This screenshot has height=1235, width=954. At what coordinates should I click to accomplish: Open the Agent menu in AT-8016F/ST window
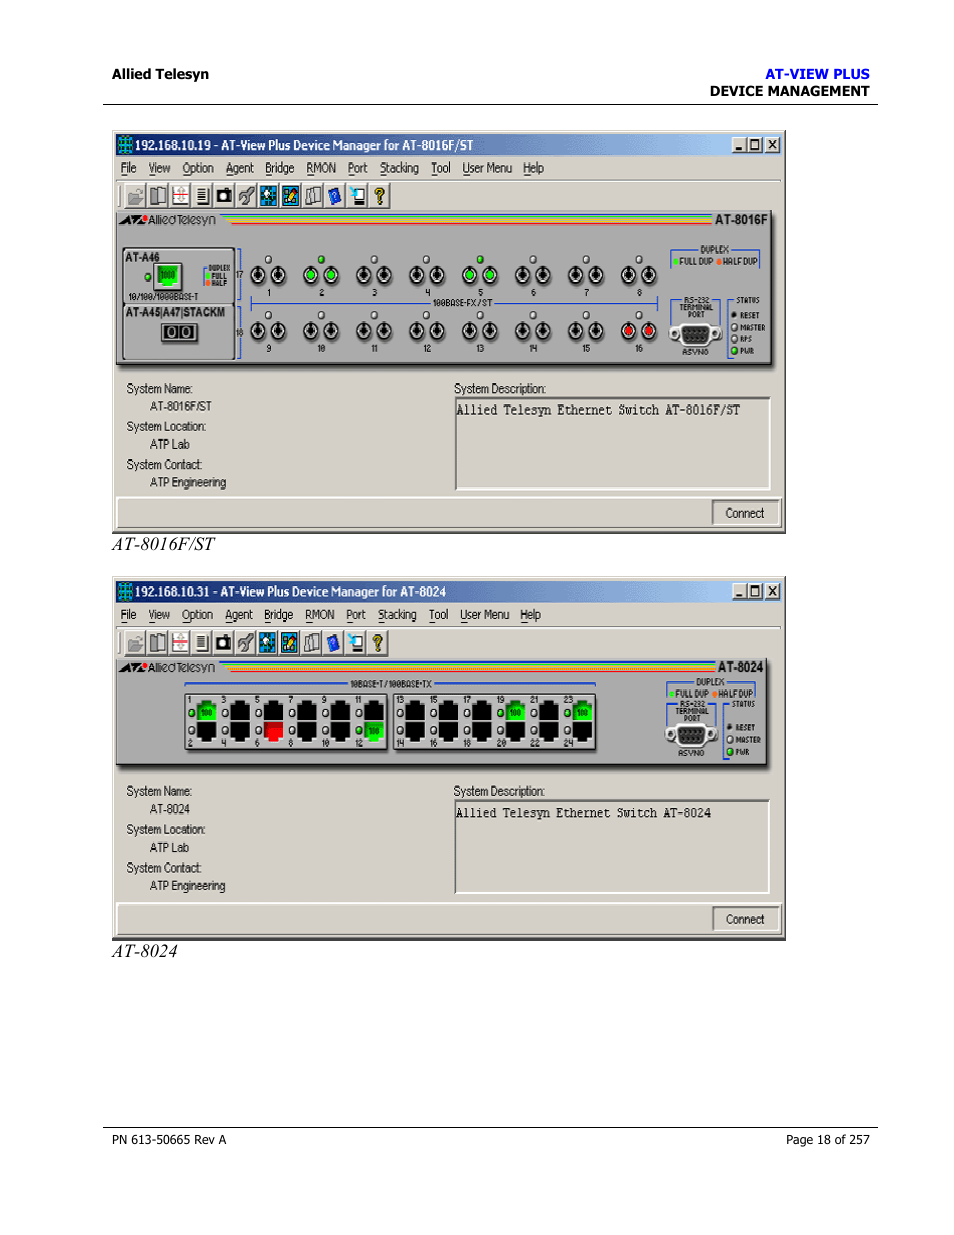(240, 168)
